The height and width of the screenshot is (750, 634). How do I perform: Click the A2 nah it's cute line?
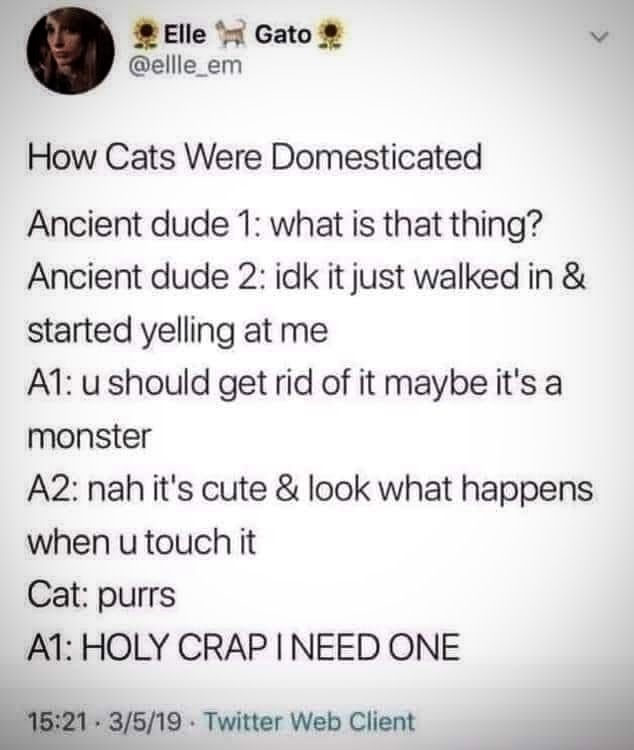point(310,489)
